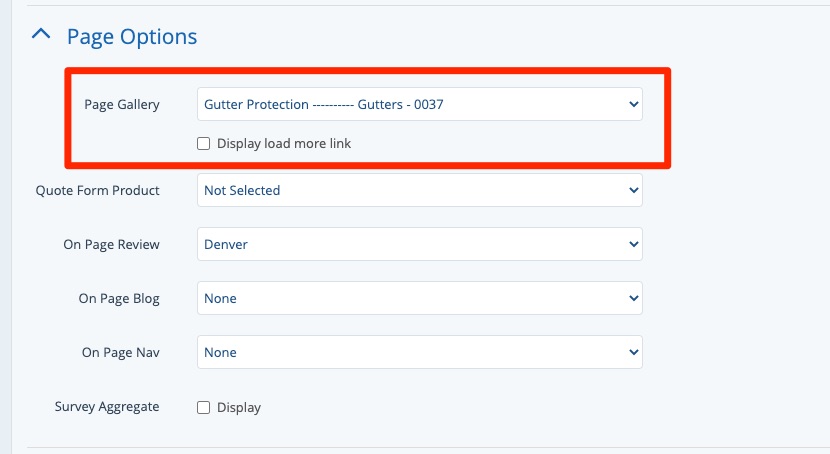The width and height of the screenshot is (830, 454).
Task: Click the Quote Form Product field label
Action: (x=98, y=190)
